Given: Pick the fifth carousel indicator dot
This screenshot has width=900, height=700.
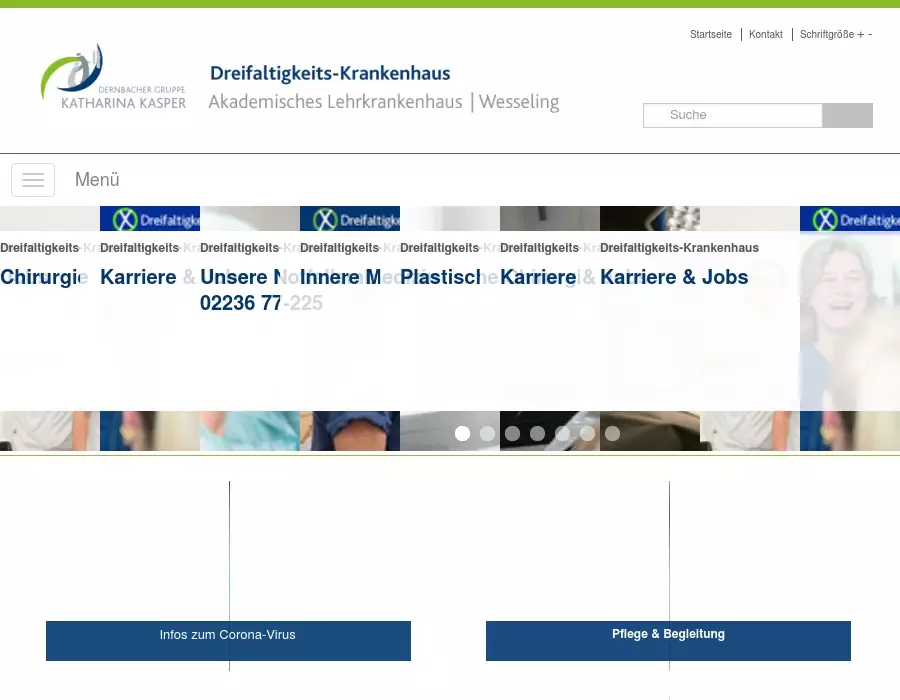Looking at the screenshot, I should click(562, 433).
